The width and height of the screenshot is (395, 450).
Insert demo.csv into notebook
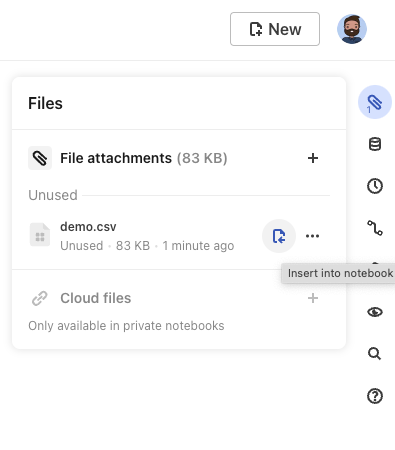[279, 236]
